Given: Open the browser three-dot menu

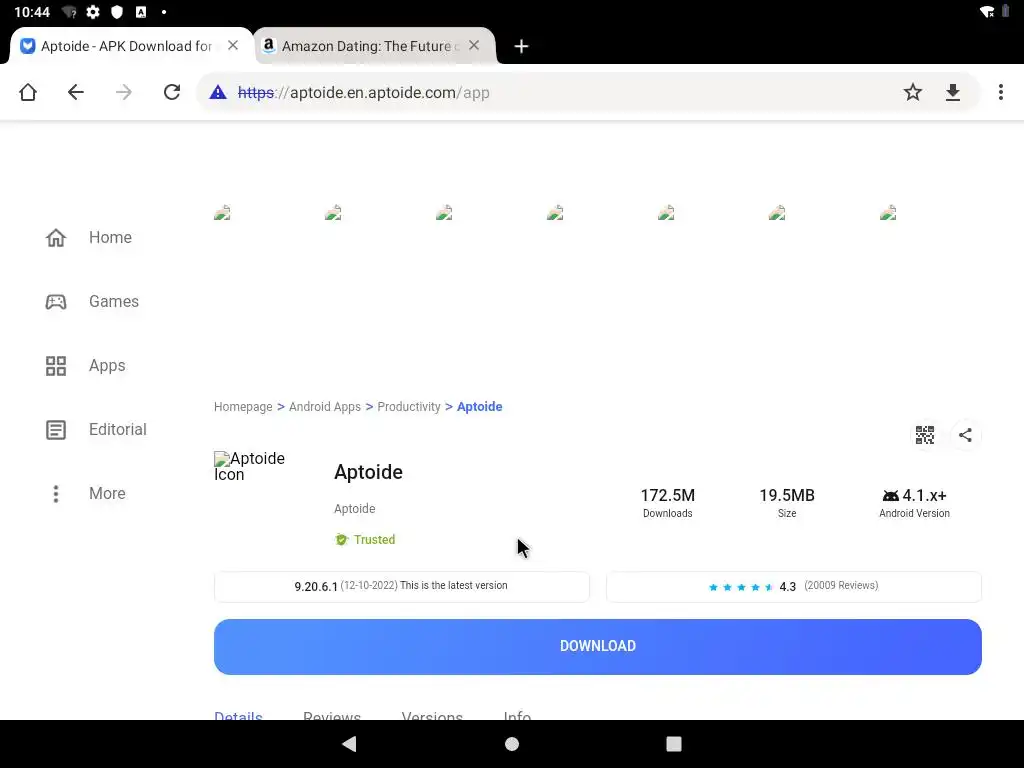Looking at the screenshot, I should coord(1000,92).
